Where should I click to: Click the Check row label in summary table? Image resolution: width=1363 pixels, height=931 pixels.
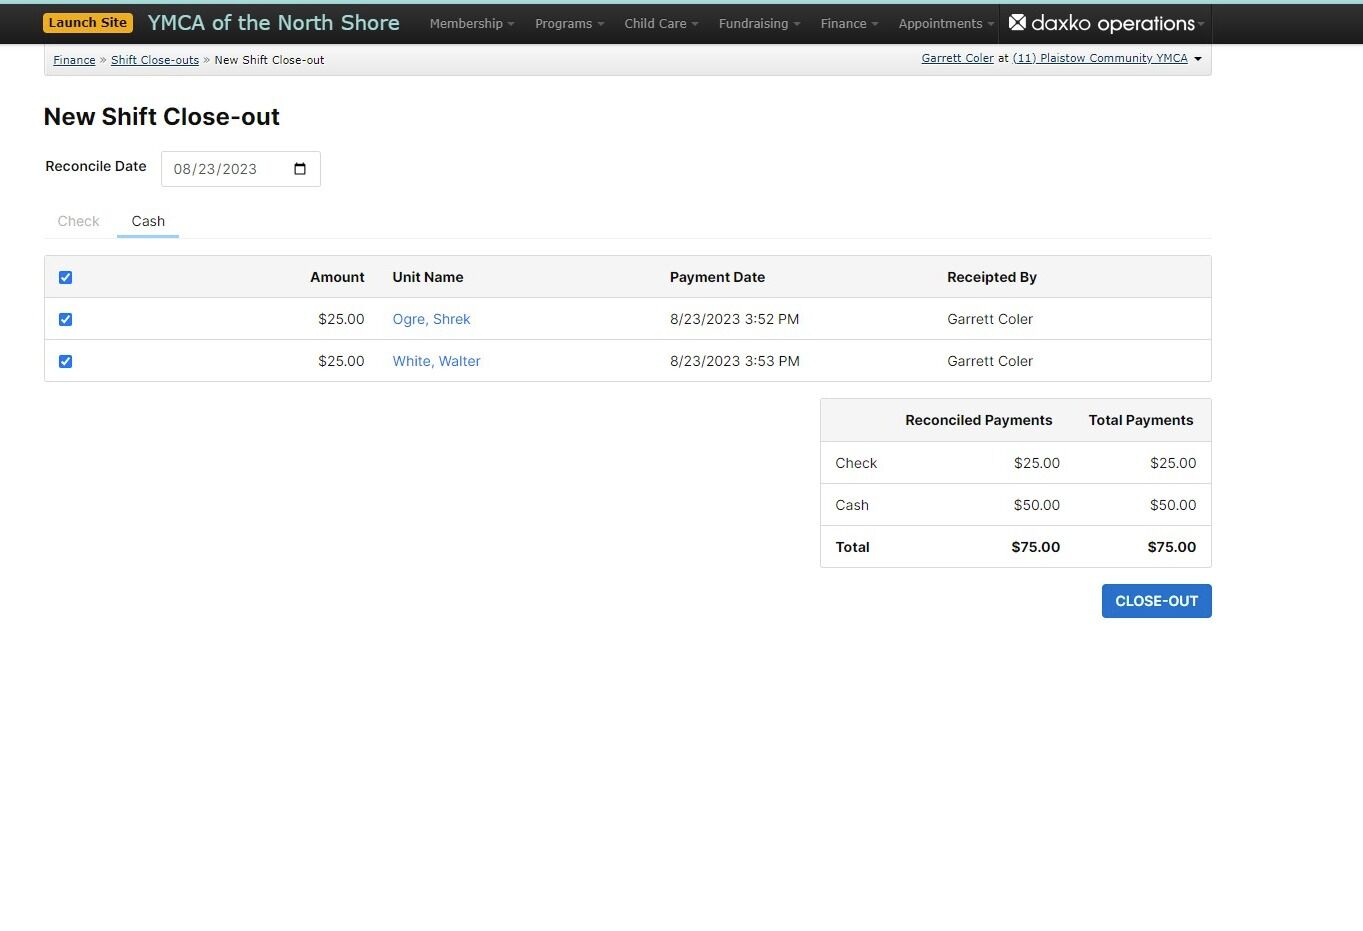pos(856,463)
